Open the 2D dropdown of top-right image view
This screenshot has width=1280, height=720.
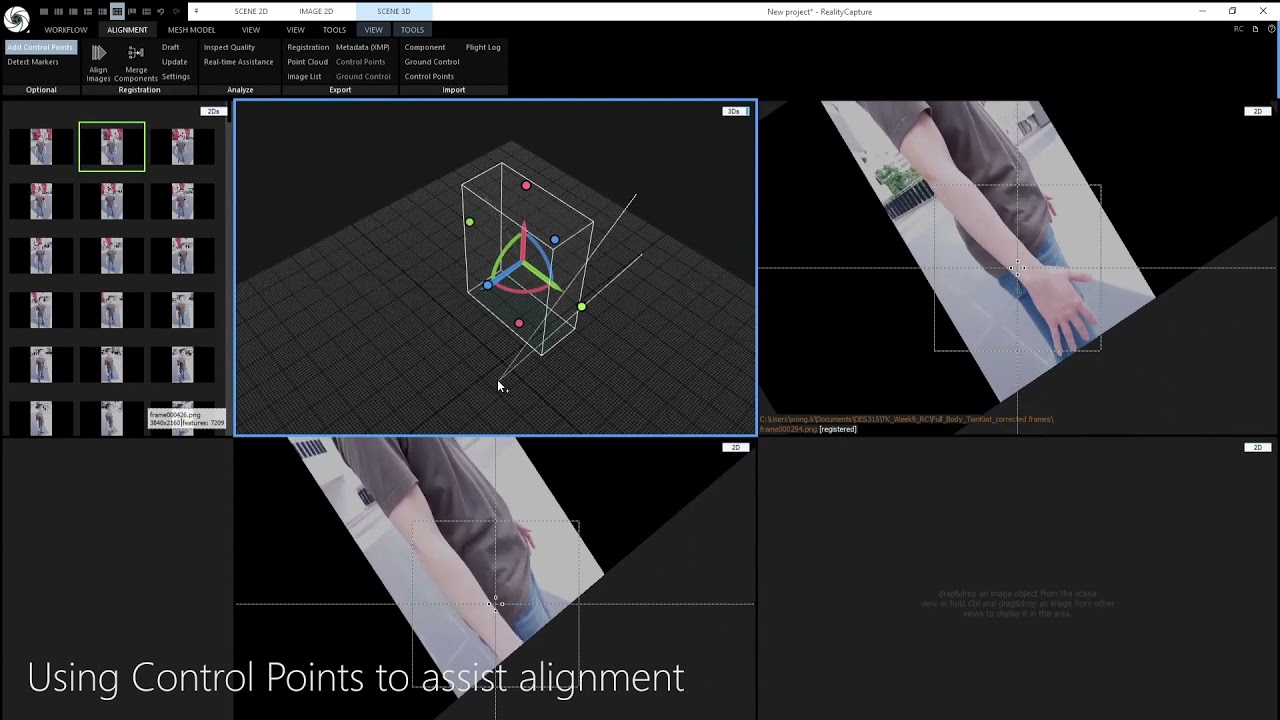[x=1258, y=111]
